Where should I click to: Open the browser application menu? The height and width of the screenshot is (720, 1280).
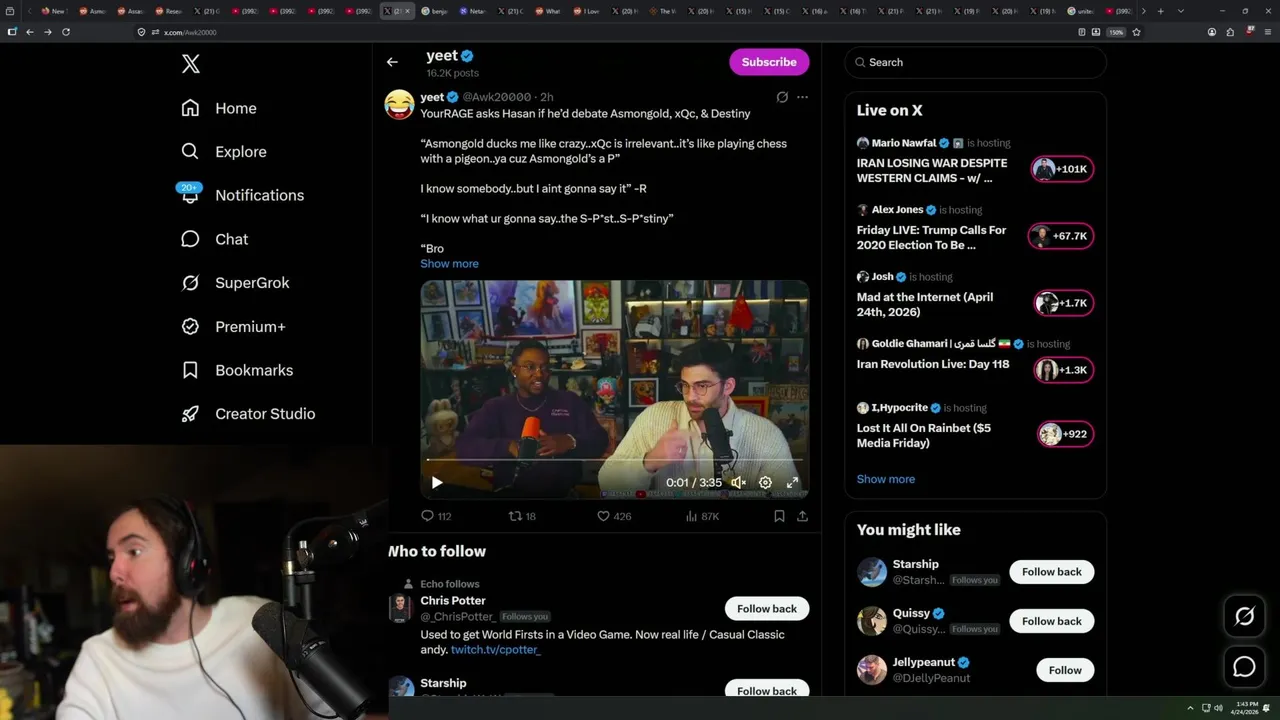coord(1268,32)
